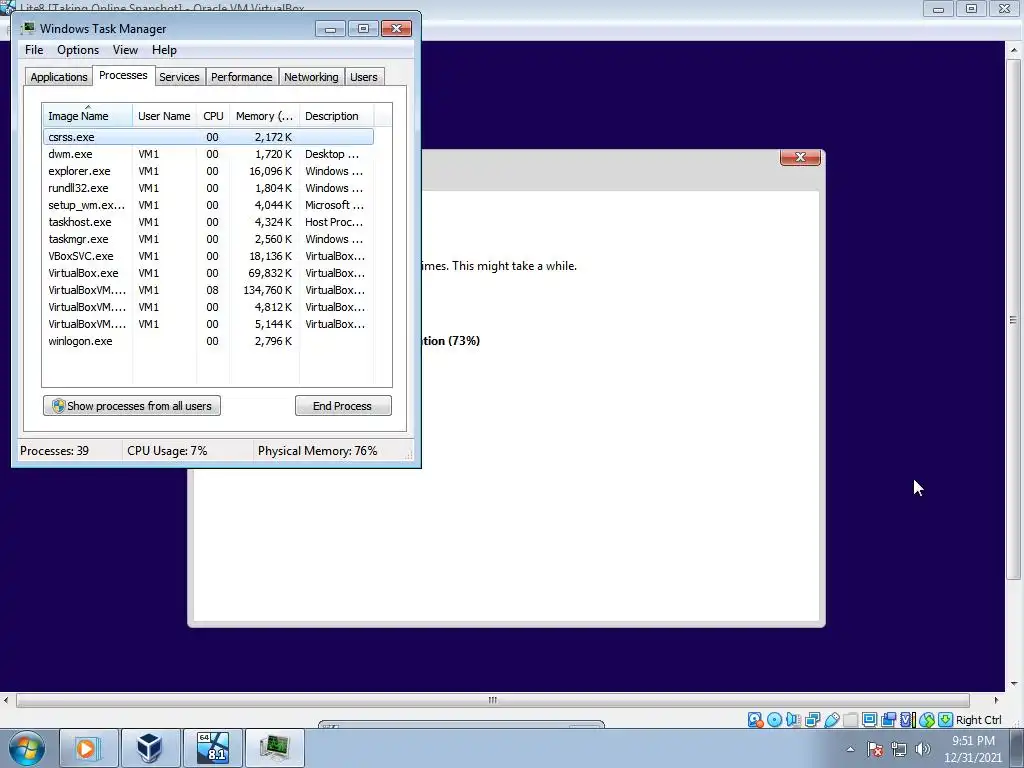The width and height of the screenshot is (1024, 768).
Task: Click the CPU virtualization status icon
Action: click(x=907, y=720)
